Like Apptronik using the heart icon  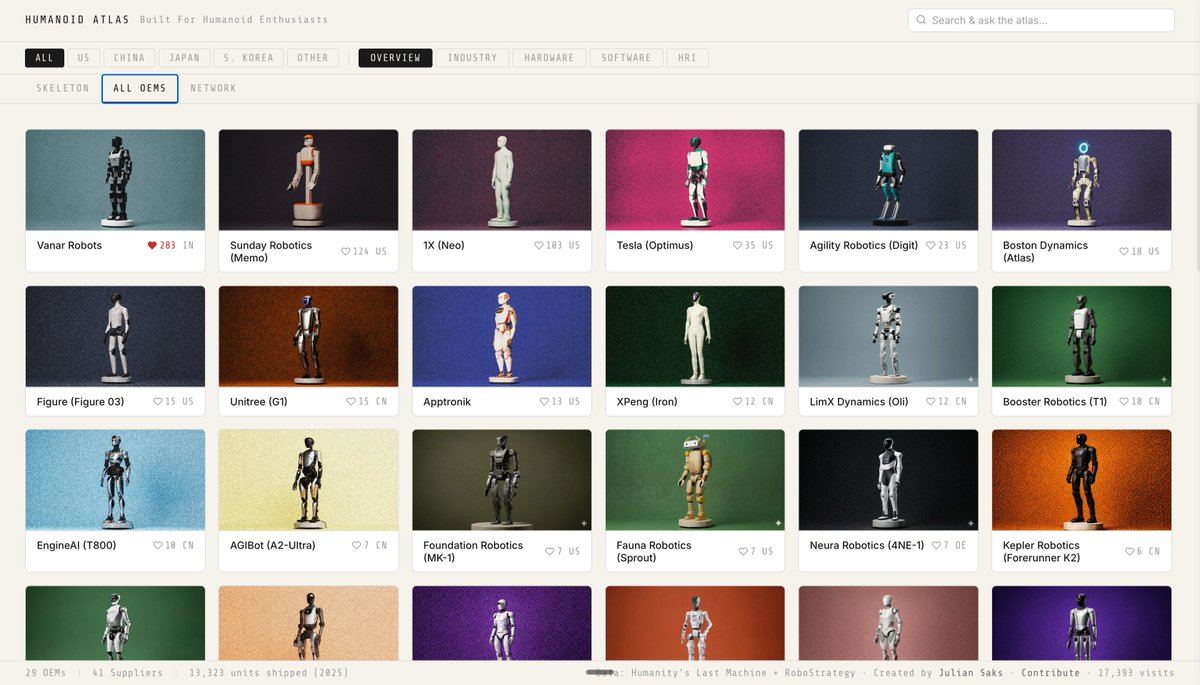tap(544, 401)
